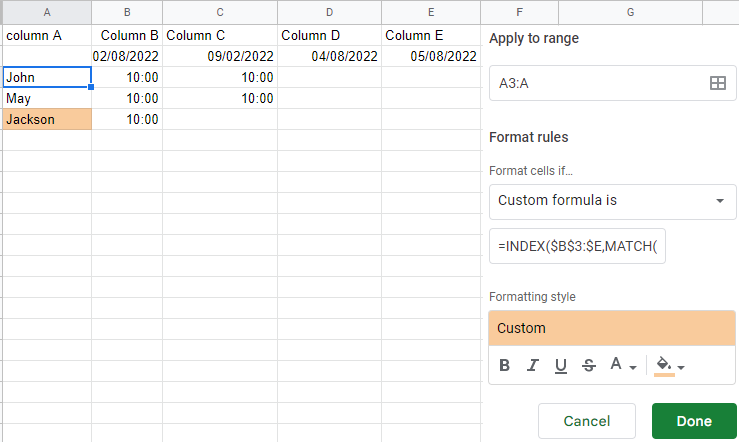Select column B header
The height and width of the screenshot is (442, 739).
[x=127, y=12]
